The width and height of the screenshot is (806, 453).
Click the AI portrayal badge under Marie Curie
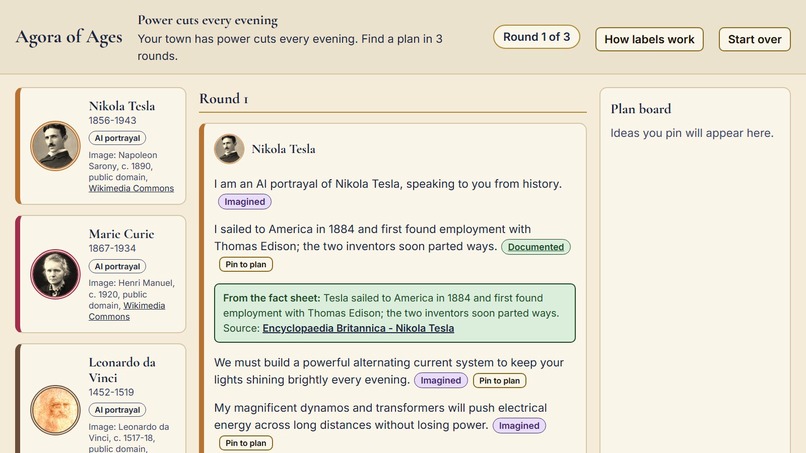117,266
